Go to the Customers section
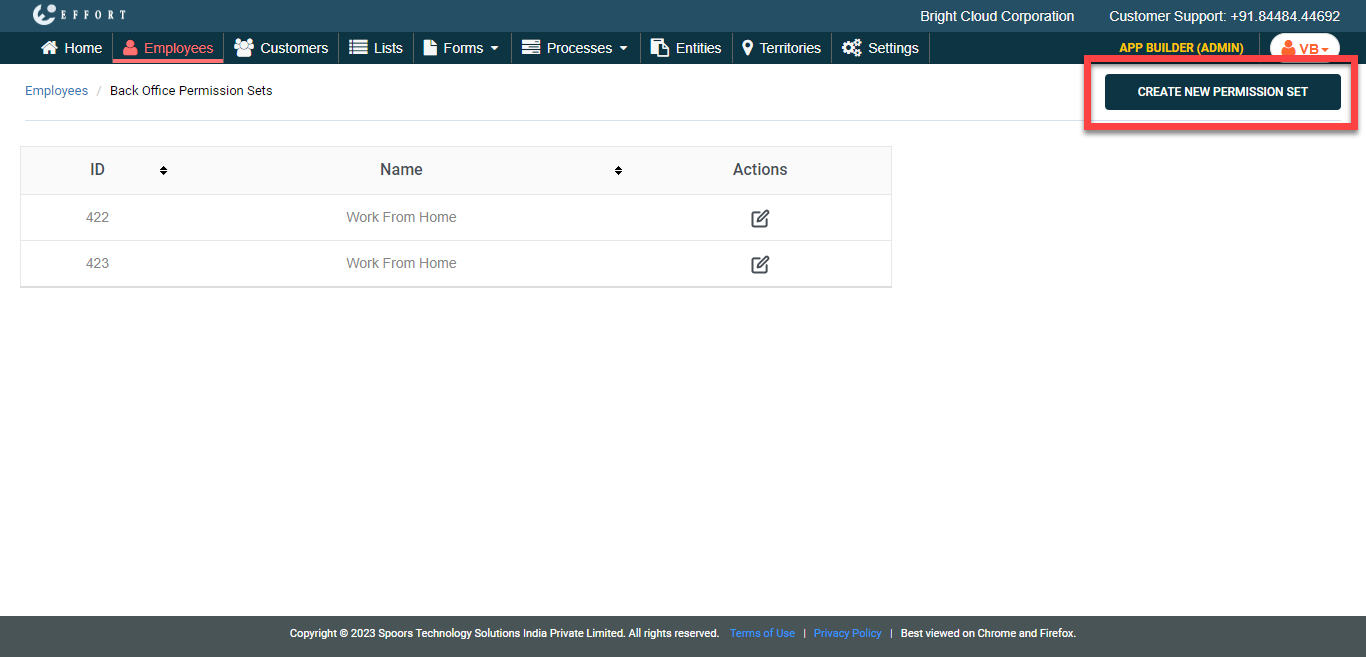The width and height of the screenshot is (1366, 657). pos(281,48)
